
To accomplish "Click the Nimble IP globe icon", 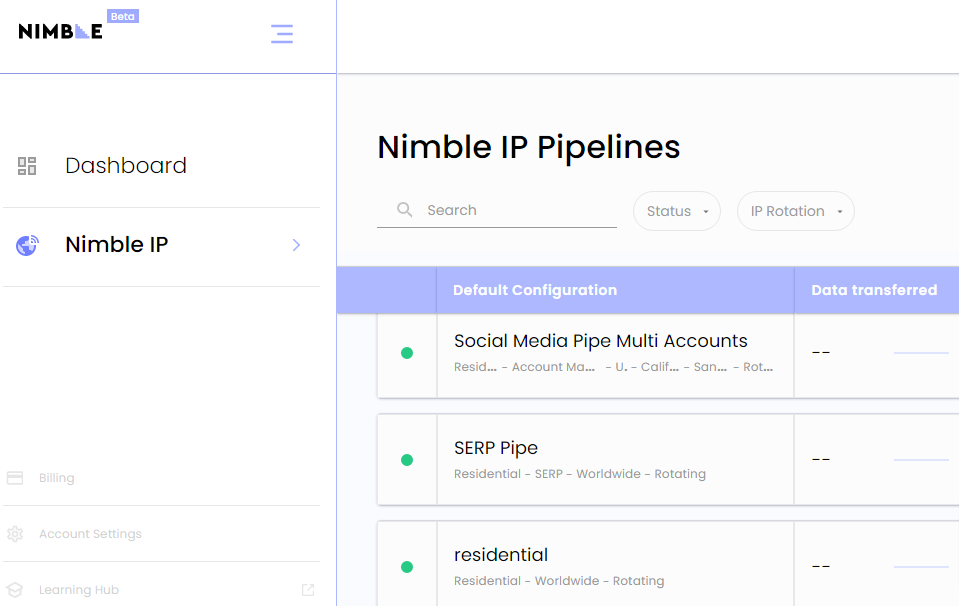I will (x=27, y=245).
